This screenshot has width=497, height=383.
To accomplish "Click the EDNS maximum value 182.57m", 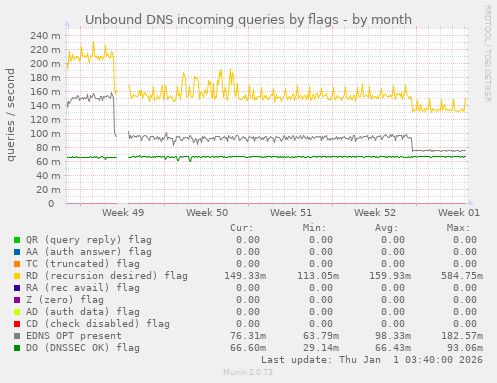I will click(x=462, y=336).
